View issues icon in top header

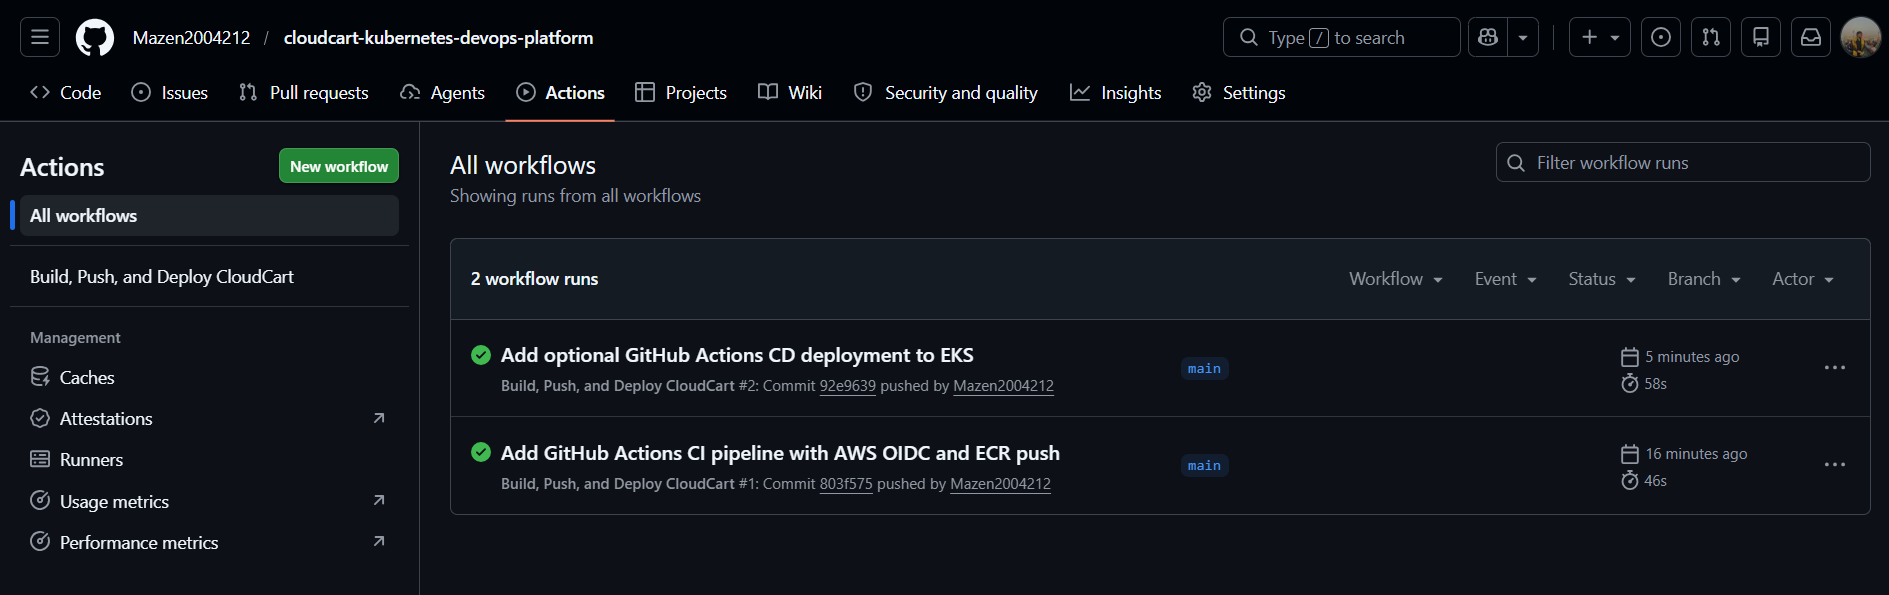tap(1661, 37)
